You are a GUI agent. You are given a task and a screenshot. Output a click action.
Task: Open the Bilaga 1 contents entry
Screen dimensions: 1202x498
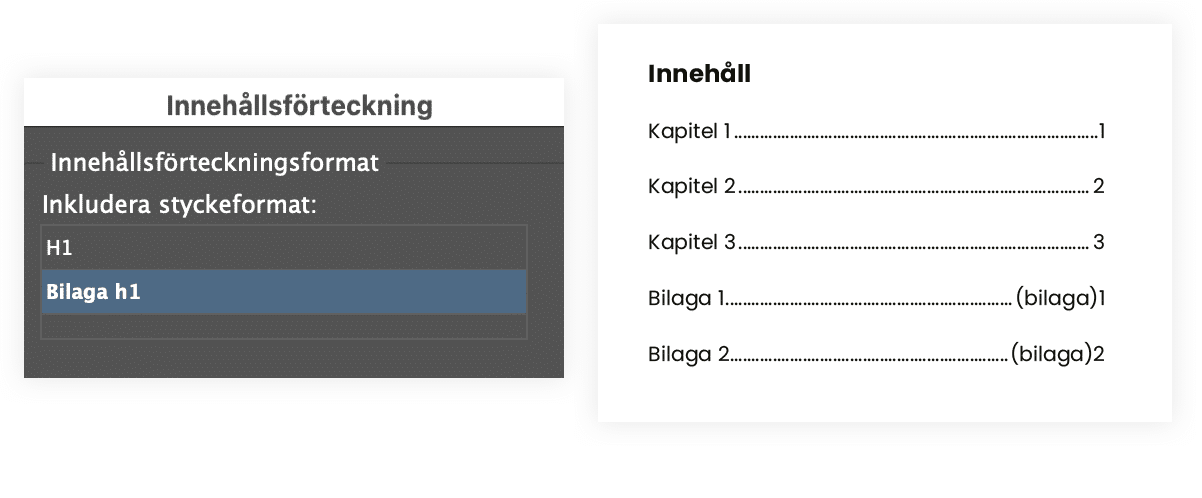686,297
